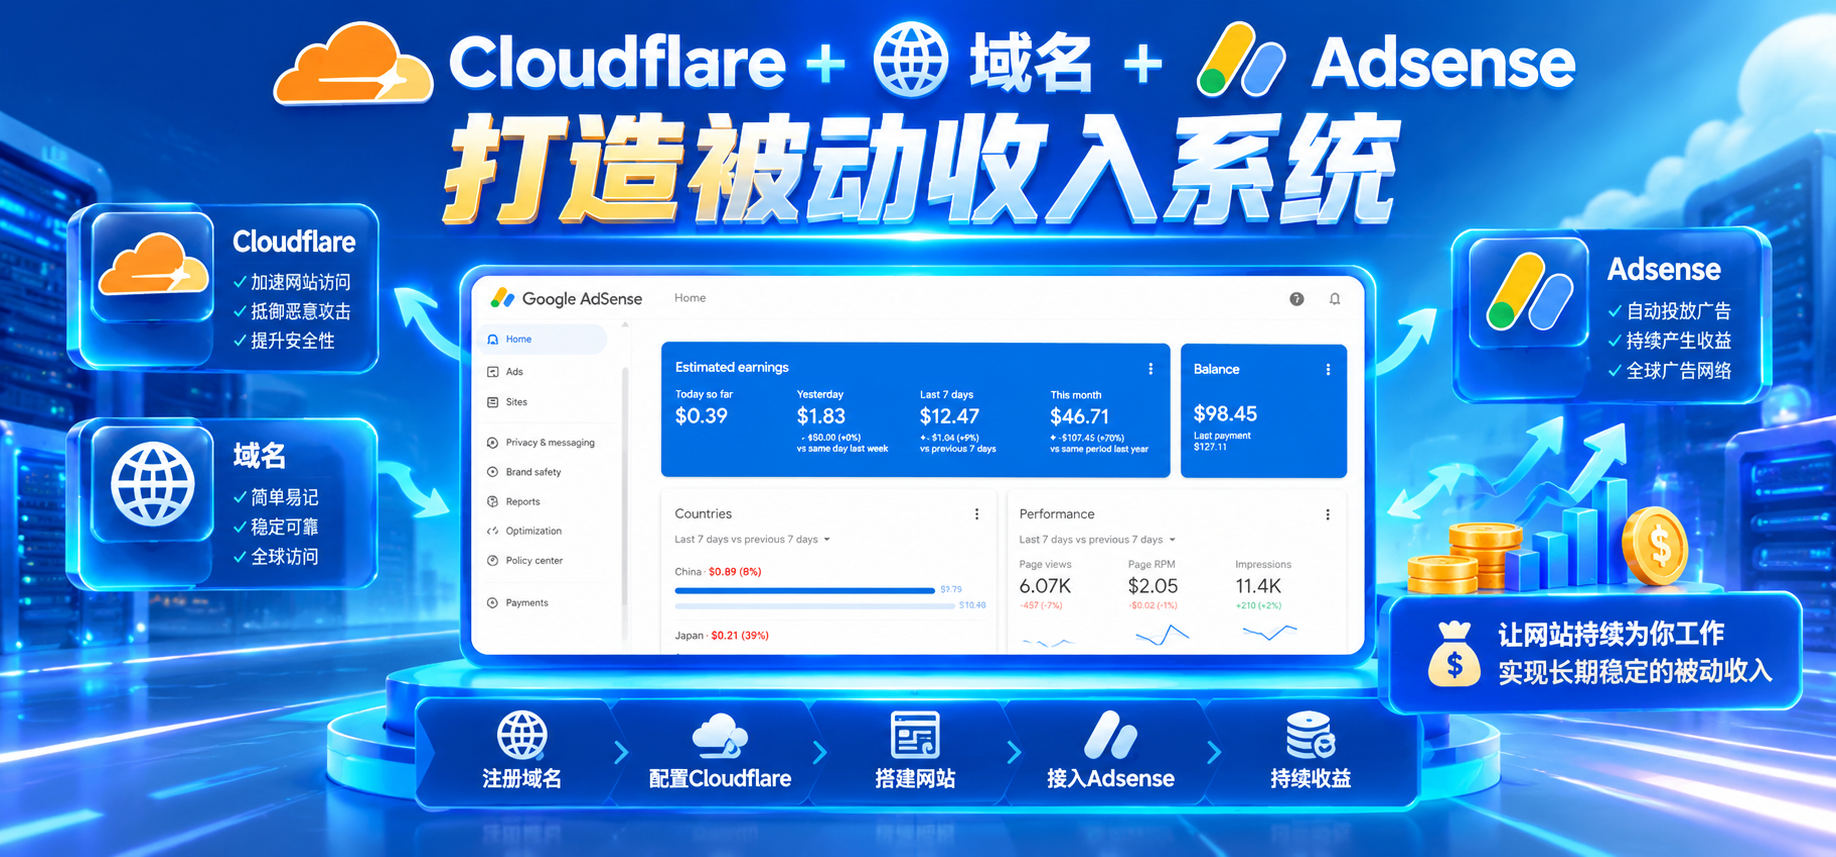
Task: Select Home in the AdSense sidebar
Action: coord(544,340)
